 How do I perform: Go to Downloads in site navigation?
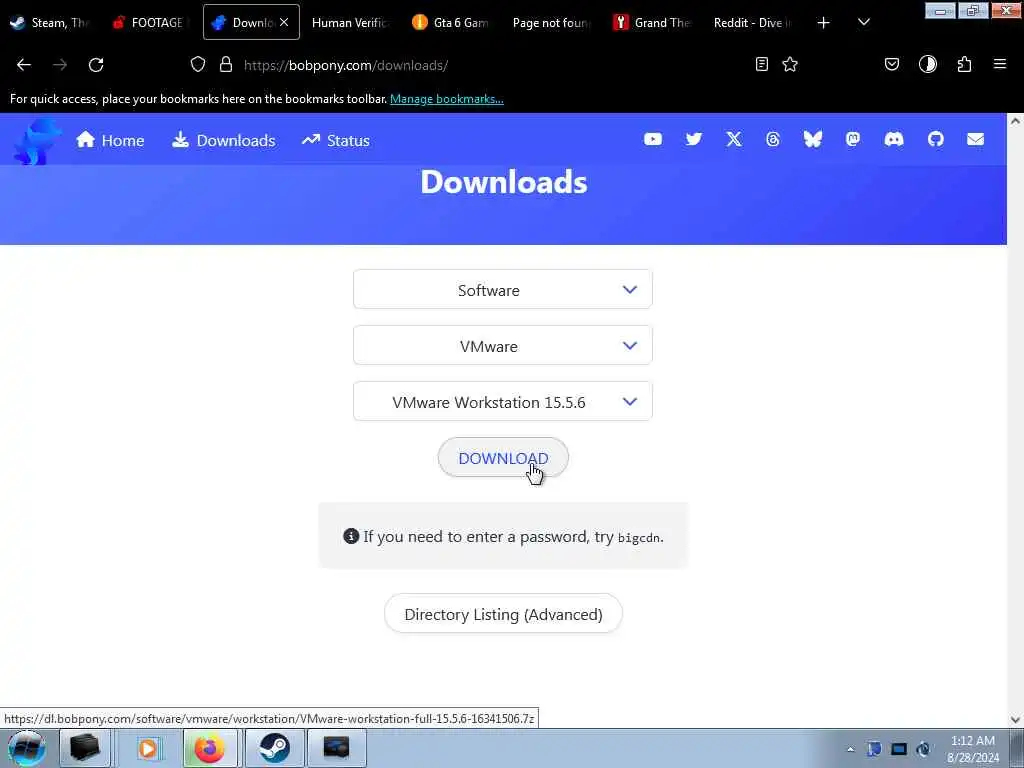[223, 140]
